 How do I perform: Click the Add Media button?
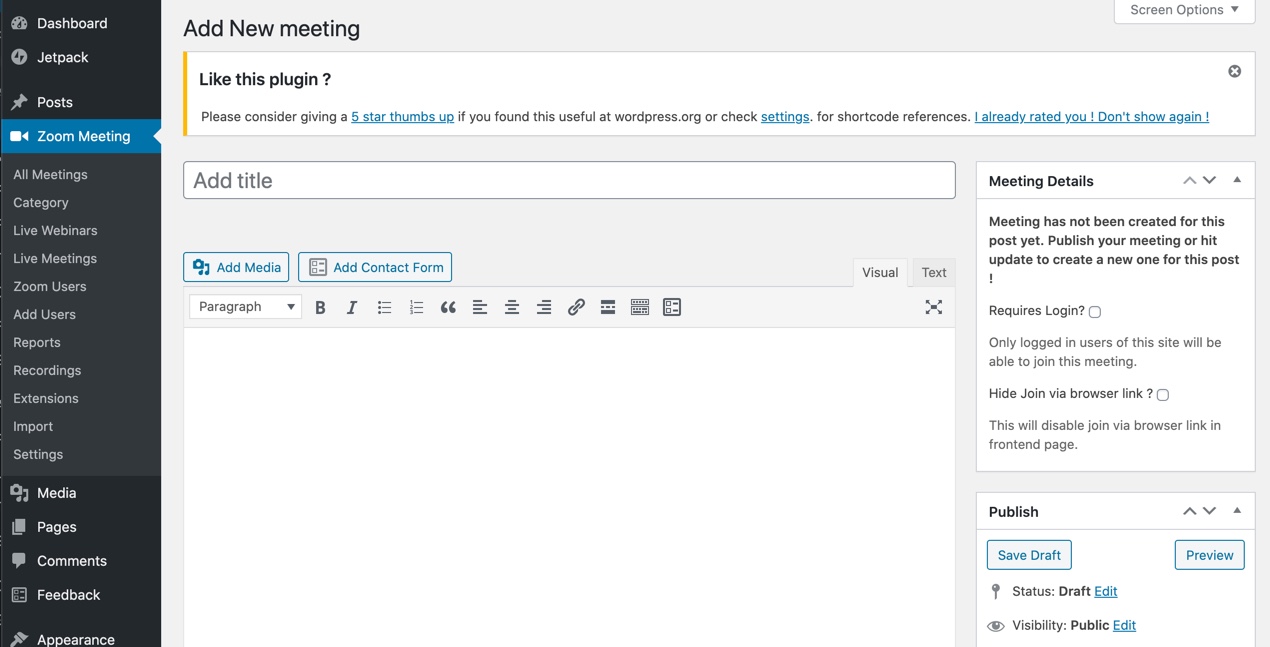click(x=236, y=267)
